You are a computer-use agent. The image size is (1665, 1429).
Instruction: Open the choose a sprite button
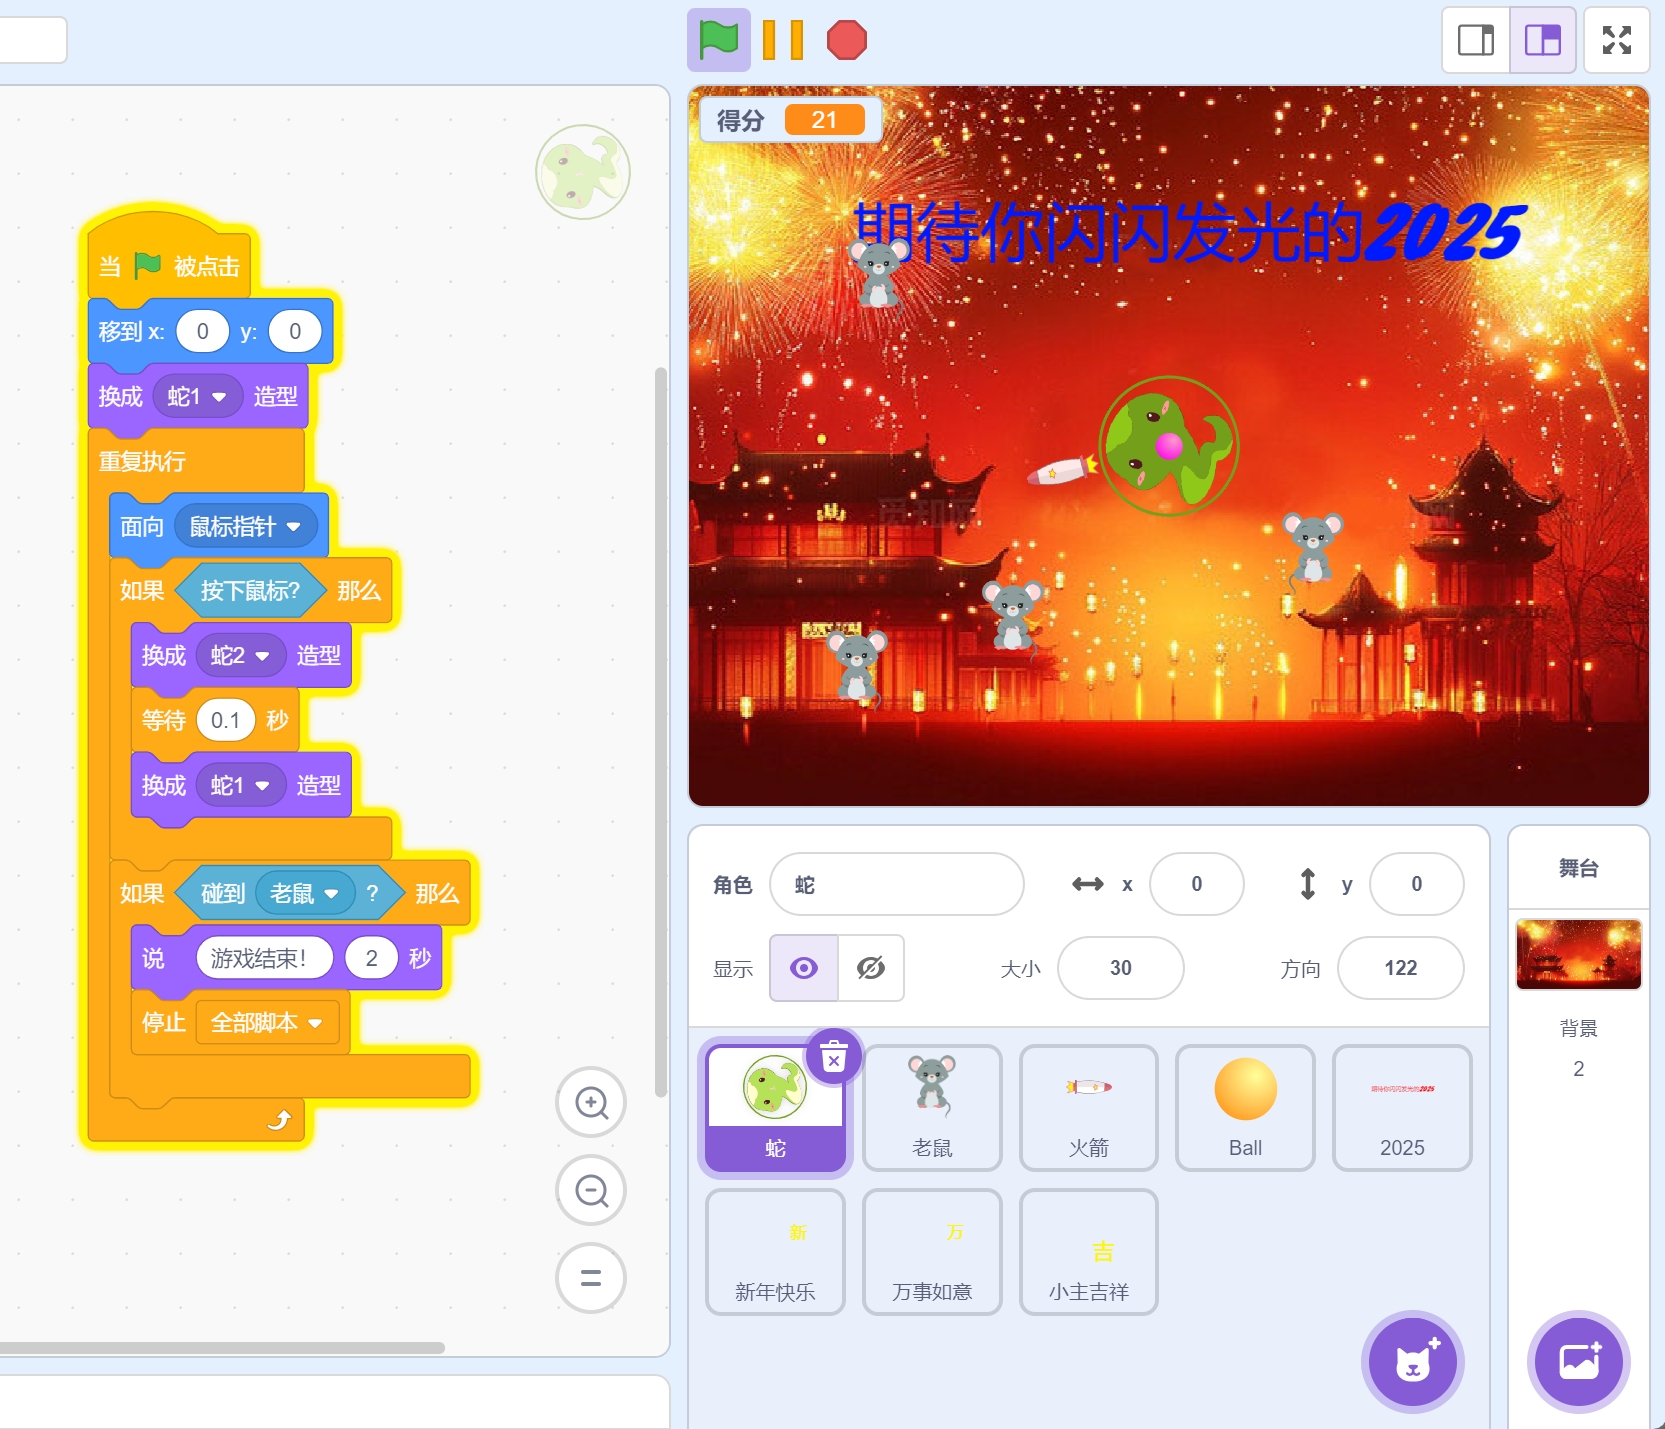pos(1412,1361)
